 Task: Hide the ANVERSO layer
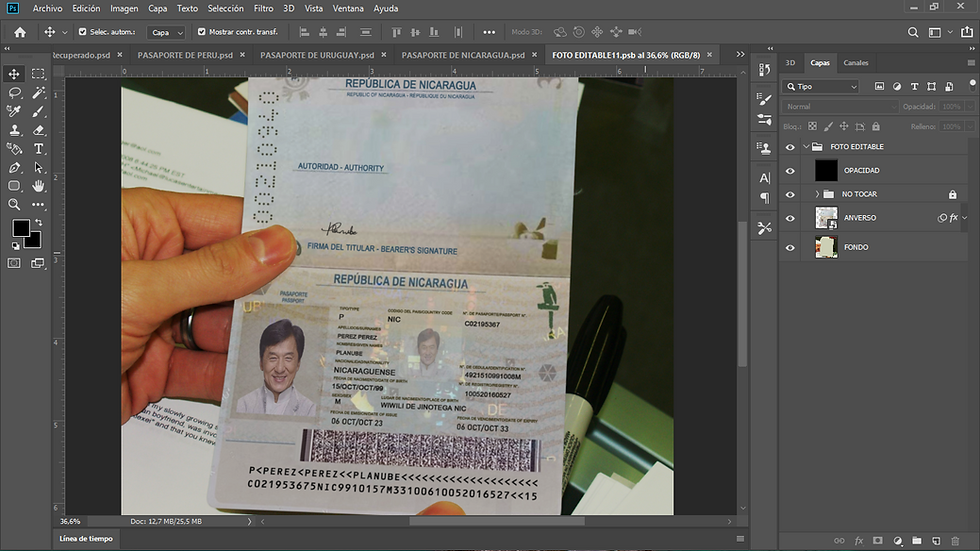[790, 218]
